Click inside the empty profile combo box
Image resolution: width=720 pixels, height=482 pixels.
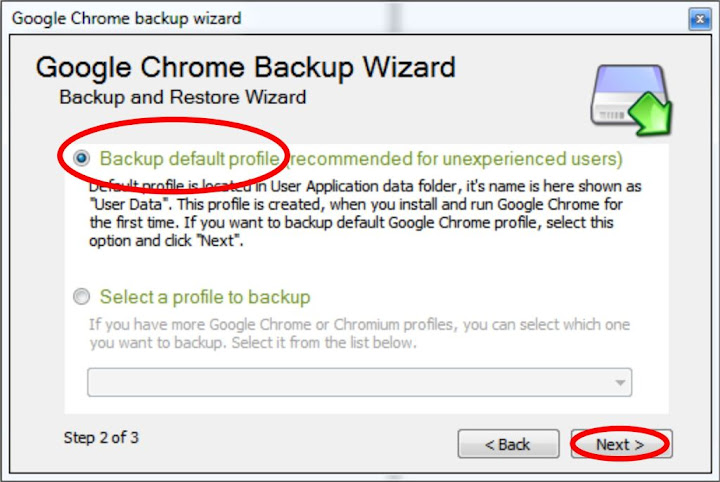click(360, 382)
